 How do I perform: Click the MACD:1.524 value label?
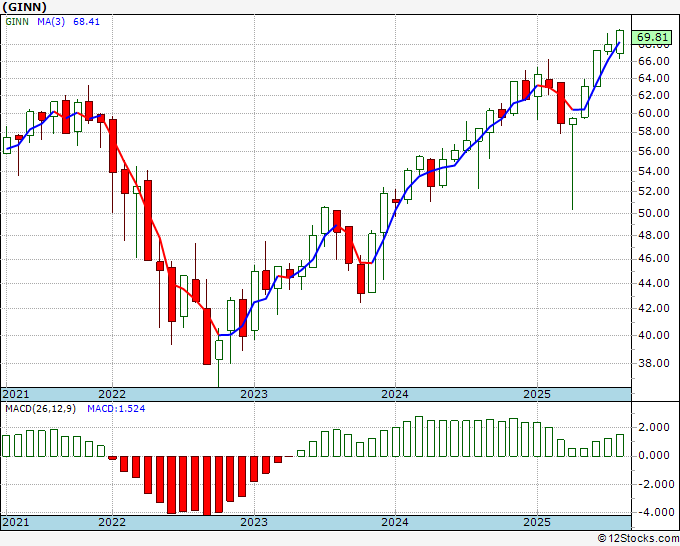click(x=116, y=409)
